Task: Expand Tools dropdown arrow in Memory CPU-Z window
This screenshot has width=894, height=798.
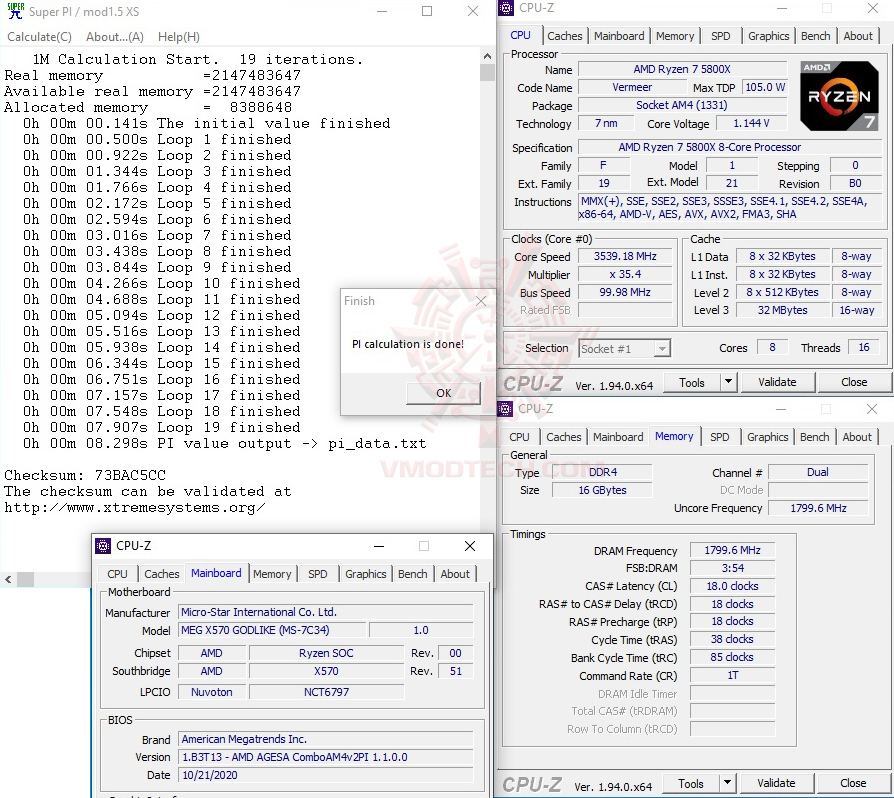Action: 727,783
